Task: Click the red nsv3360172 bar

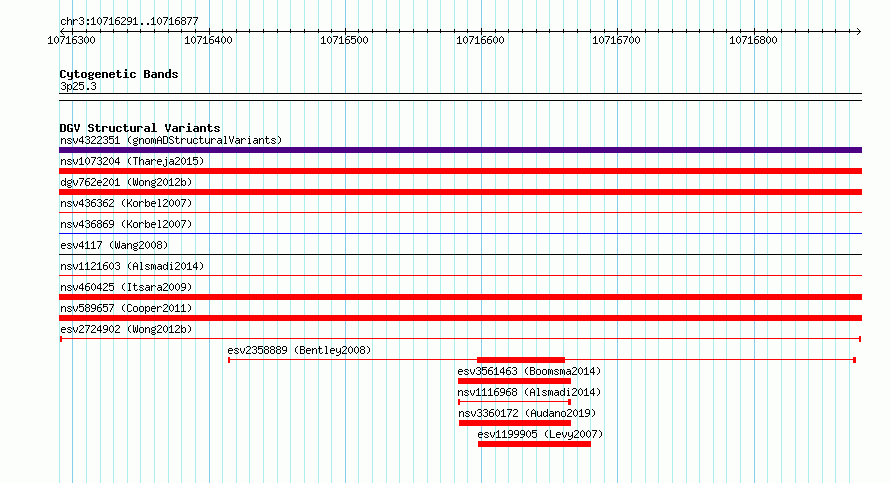Action: click(515, 423)
